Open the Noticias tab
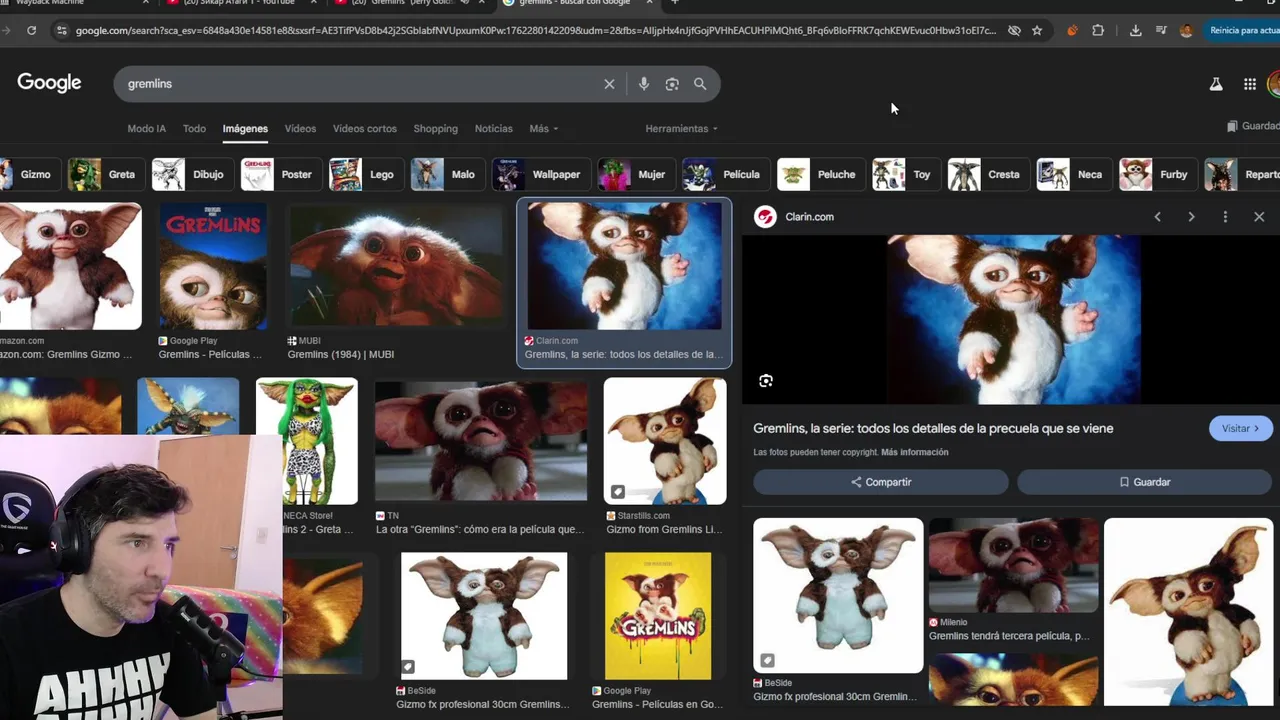This screenshot has height=720, width=1280. (494, 129)
